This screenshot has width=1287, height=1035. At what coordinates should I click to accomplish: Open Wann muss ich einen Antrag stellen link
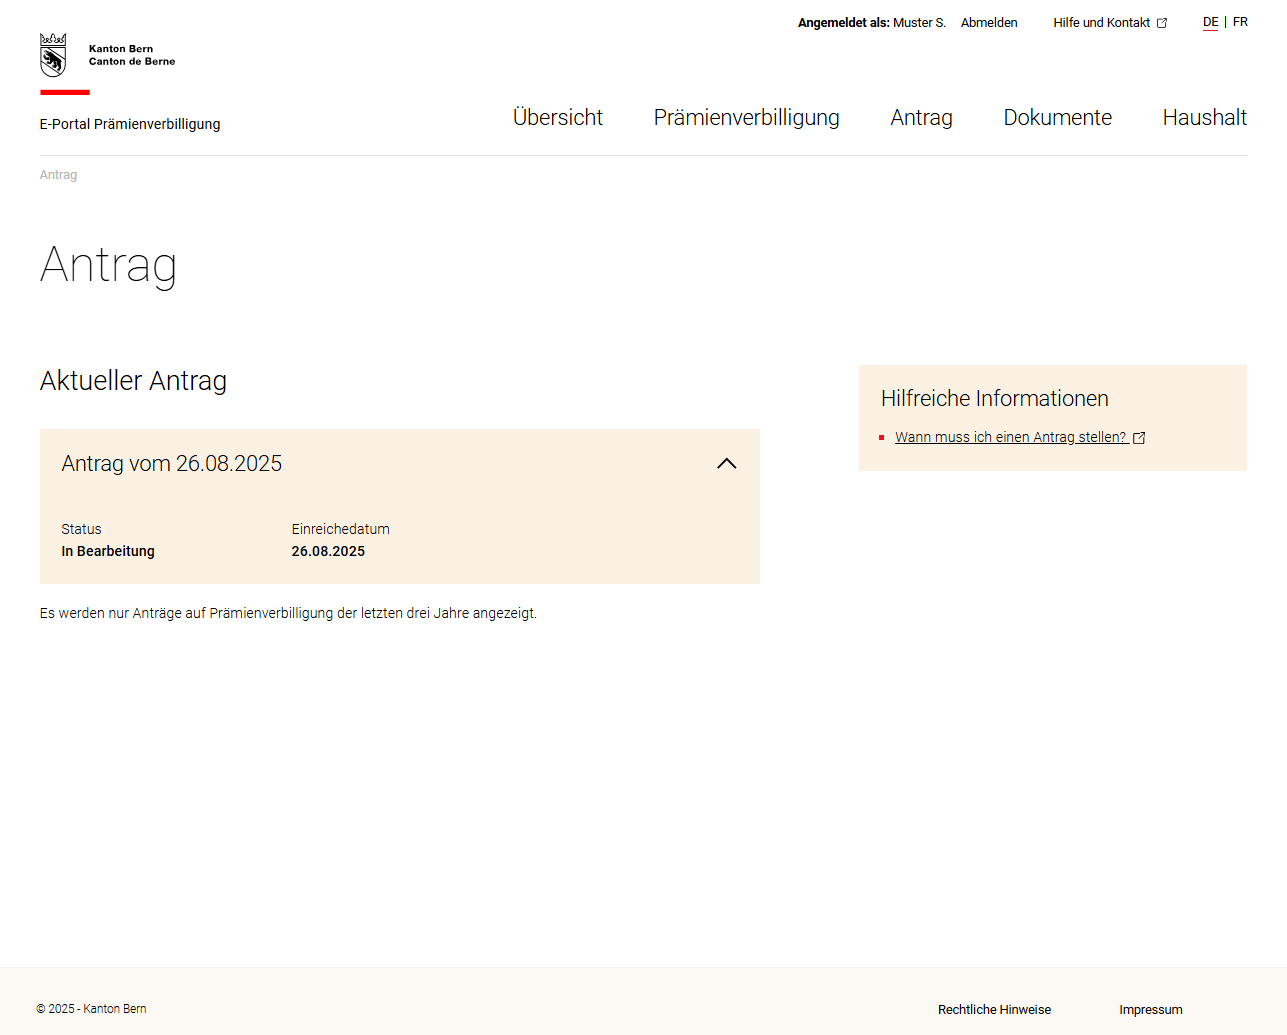point(1010,437)
